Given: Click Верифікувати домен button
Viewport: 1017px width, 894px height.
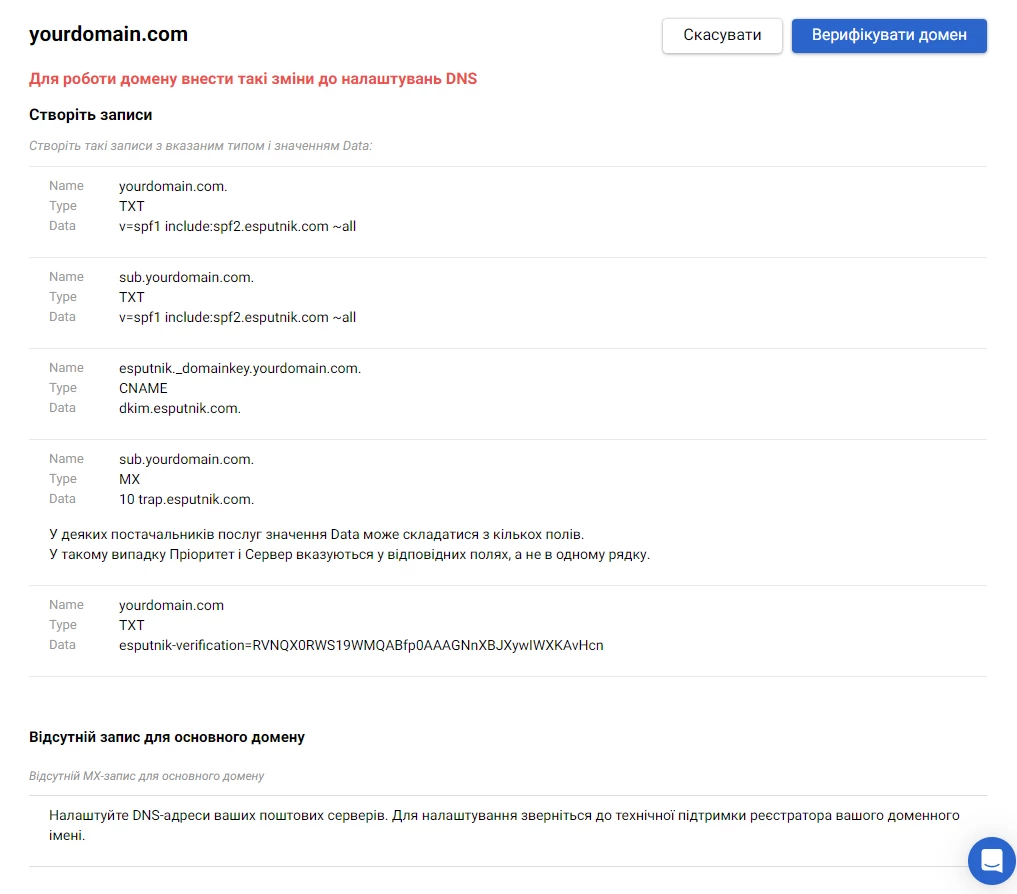Looking at the screenshot, I should [889, 35].
